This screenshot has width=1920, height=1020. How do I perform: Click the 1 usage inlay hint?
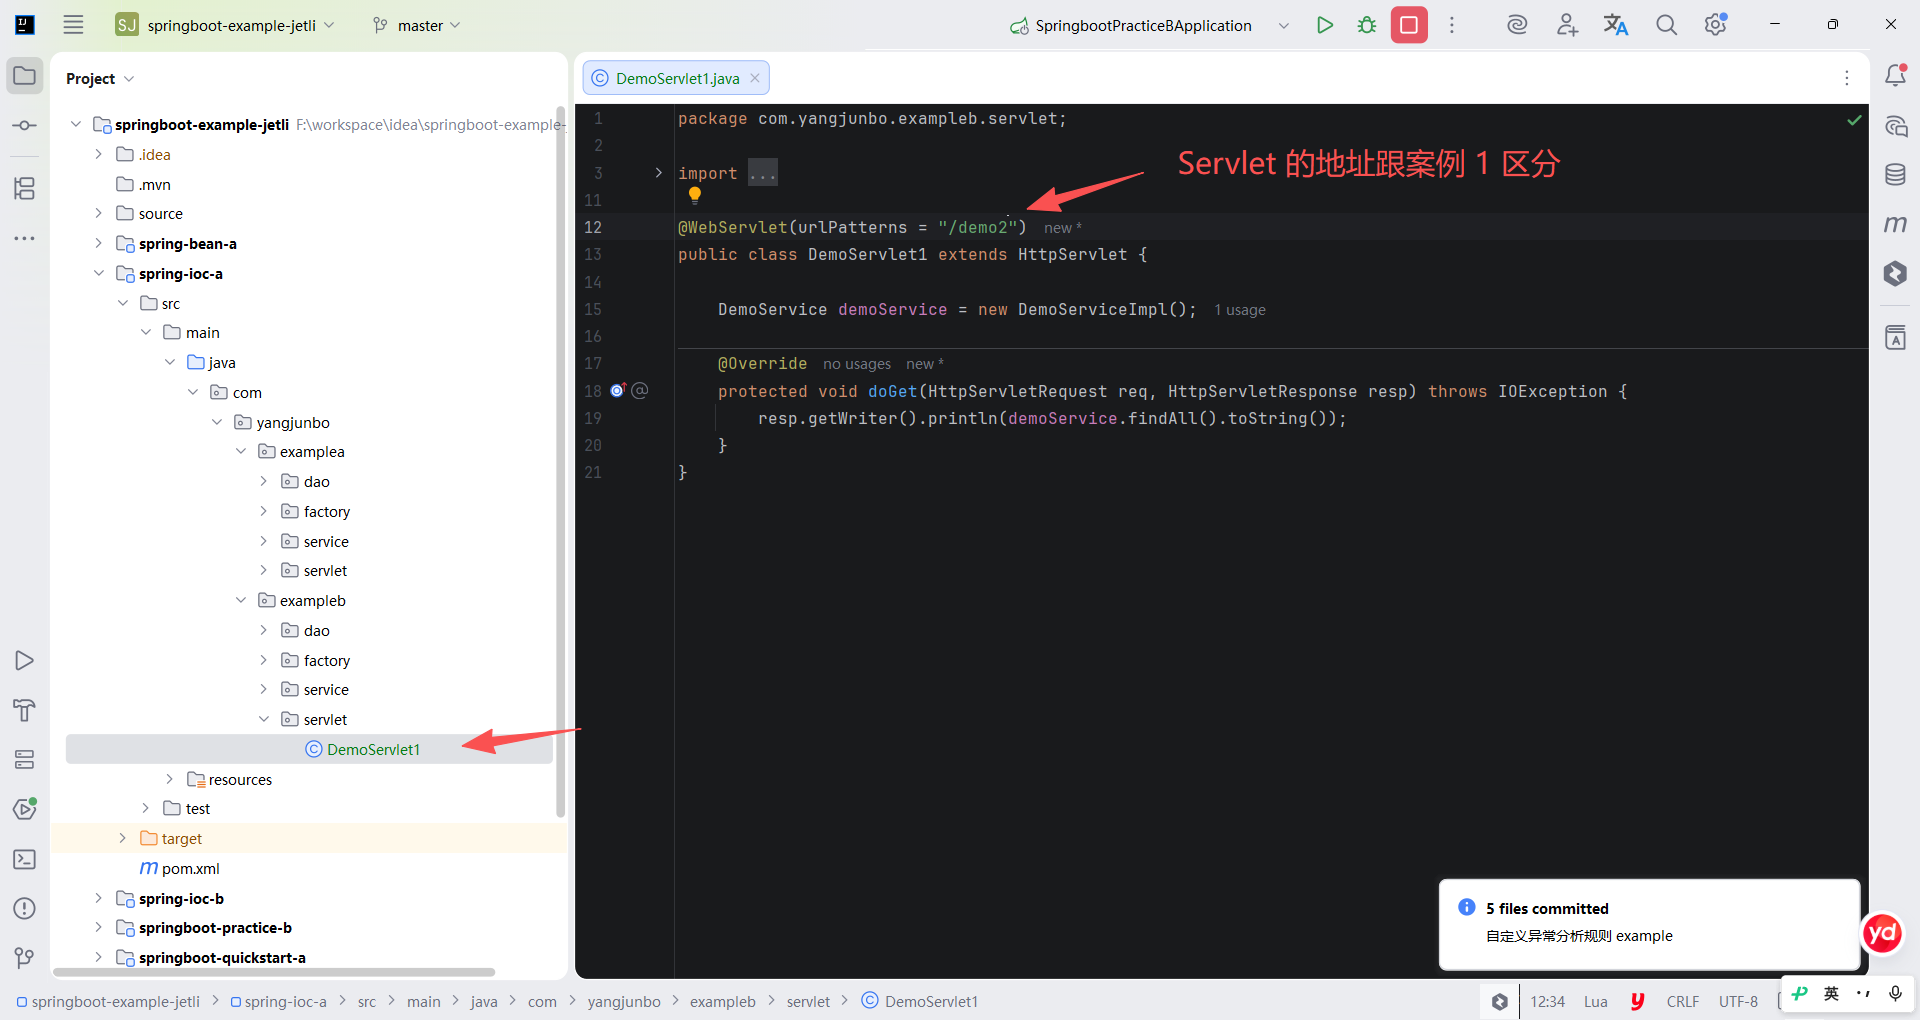pos(1240,310)
